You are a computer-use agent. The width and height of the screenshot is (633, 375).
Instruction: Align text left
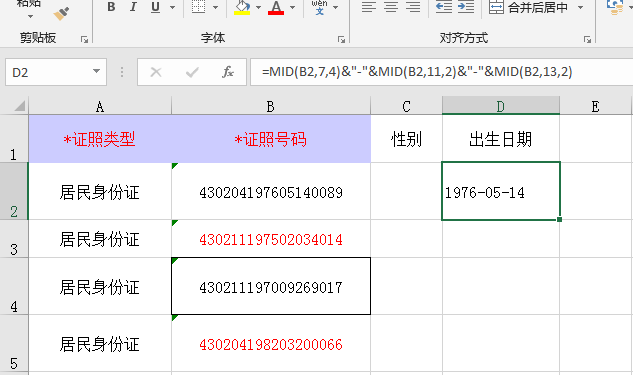tap(369, 7)
